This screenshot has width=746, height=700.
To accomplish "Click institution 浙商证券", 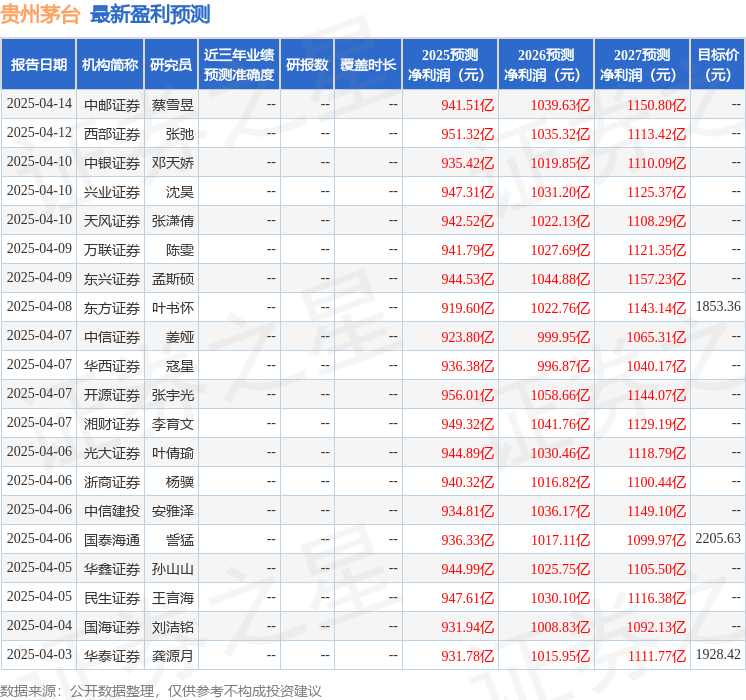I will (112, 482).
